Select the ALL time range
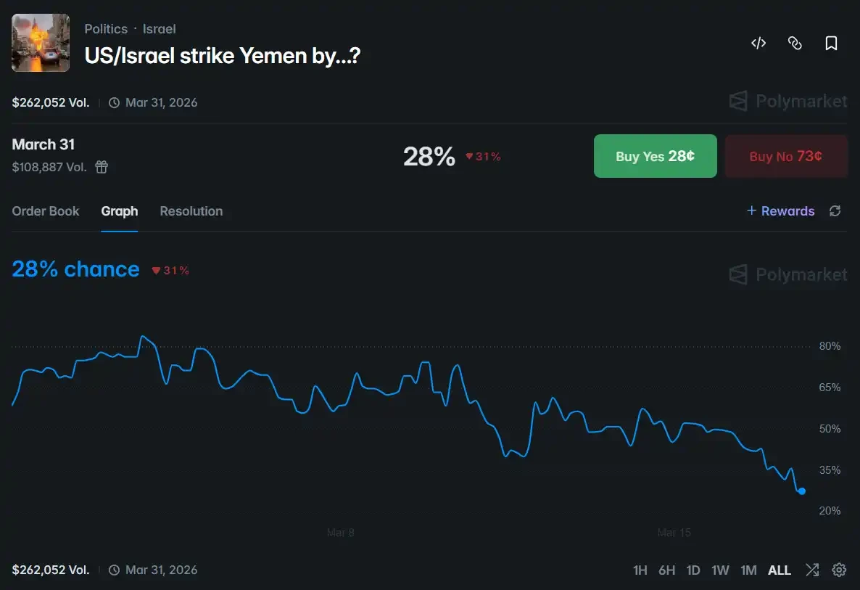Image resolution: width=860 pixels, height=590 pixels. point(779,570)
